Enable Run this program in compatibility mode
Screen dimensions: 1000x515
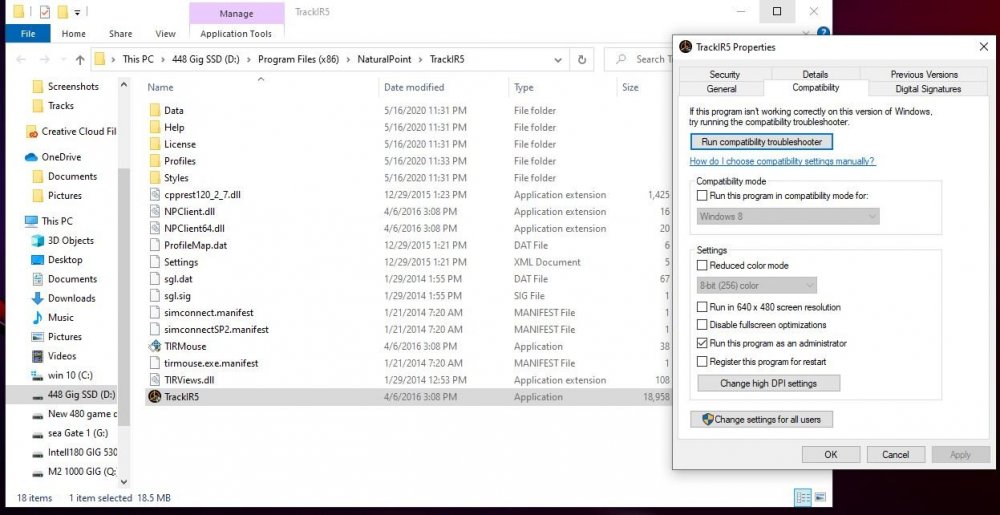point(702,196)
